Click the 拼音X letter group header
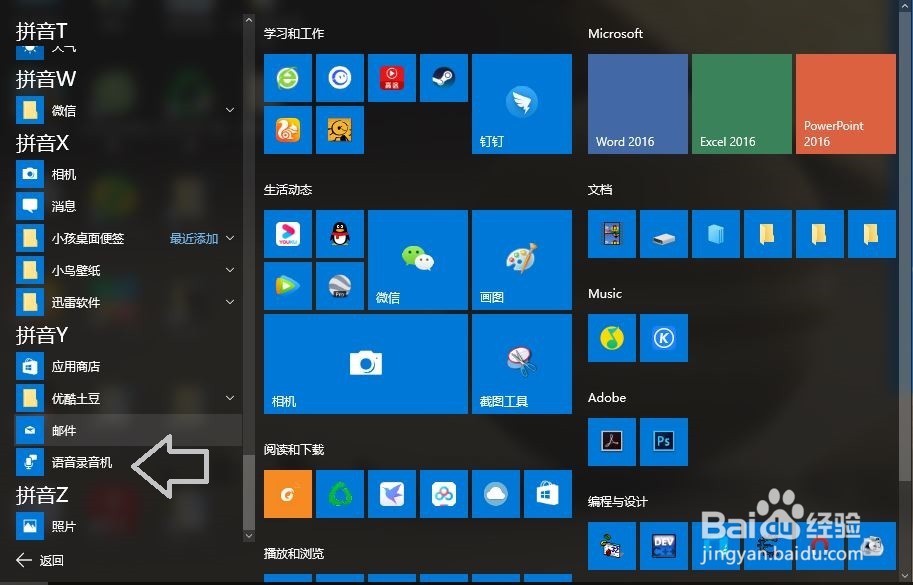 coord(43,143)
